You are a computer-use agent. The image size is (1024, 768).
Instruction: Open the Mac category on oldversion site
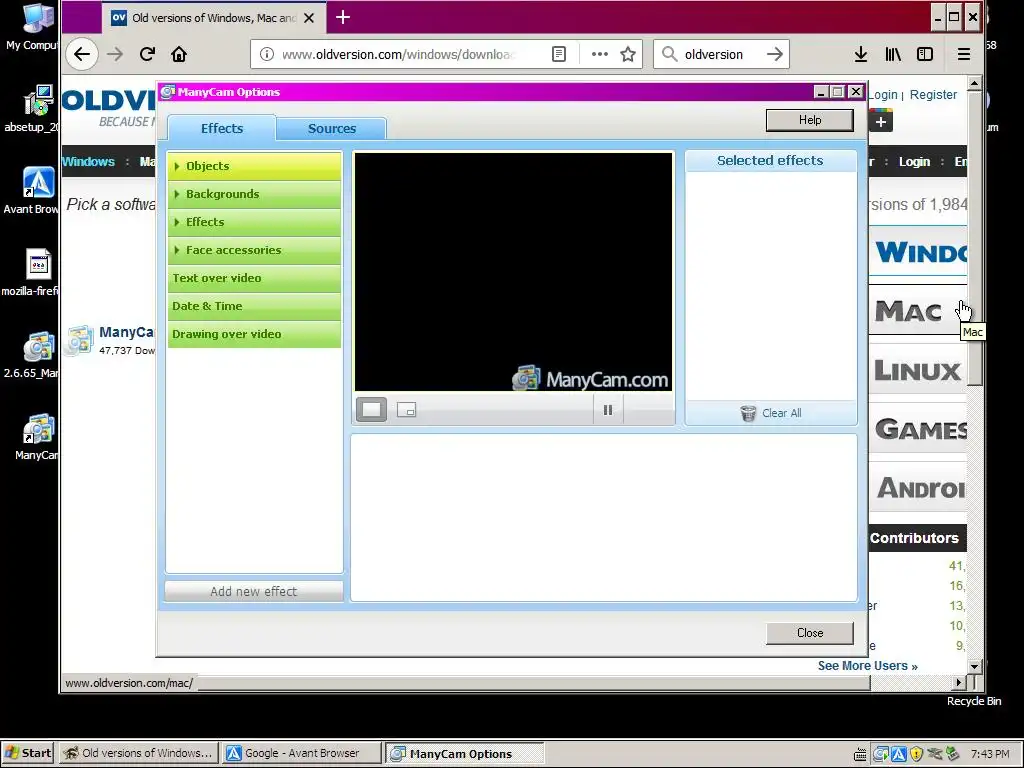pyautogui.click(x=918, y=312)
